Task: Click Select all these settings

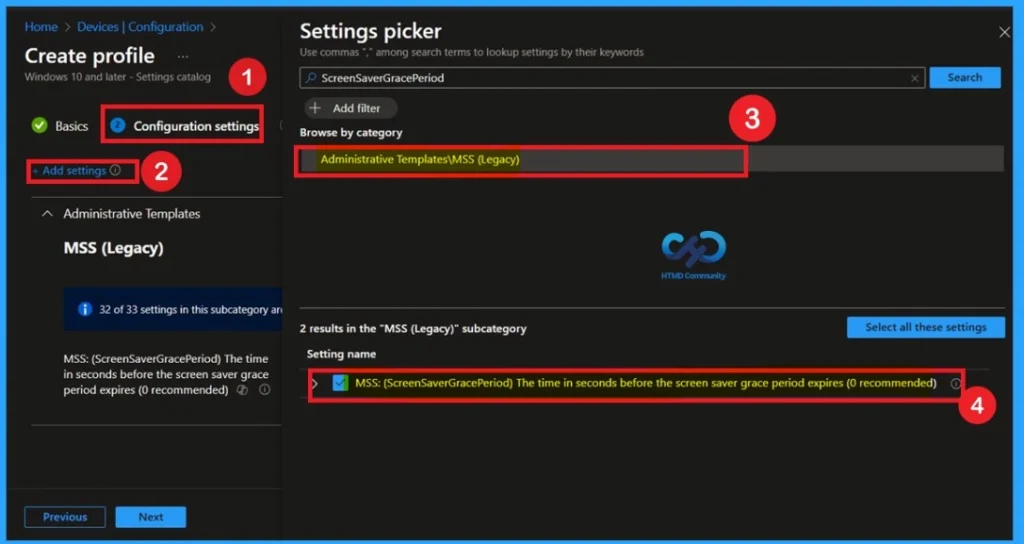Action: click(x=925, y=327)
